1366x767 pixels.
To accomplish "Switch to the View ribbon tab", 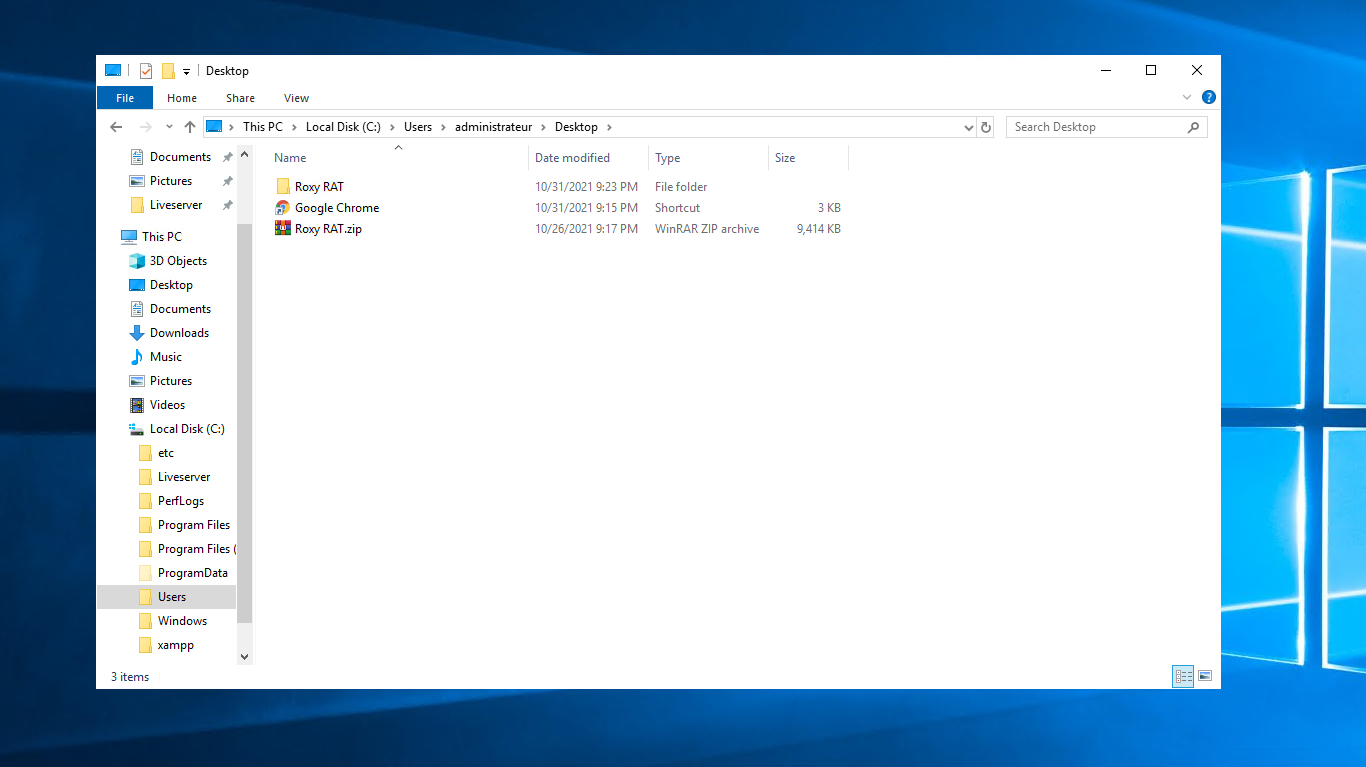I will [296, 98].
